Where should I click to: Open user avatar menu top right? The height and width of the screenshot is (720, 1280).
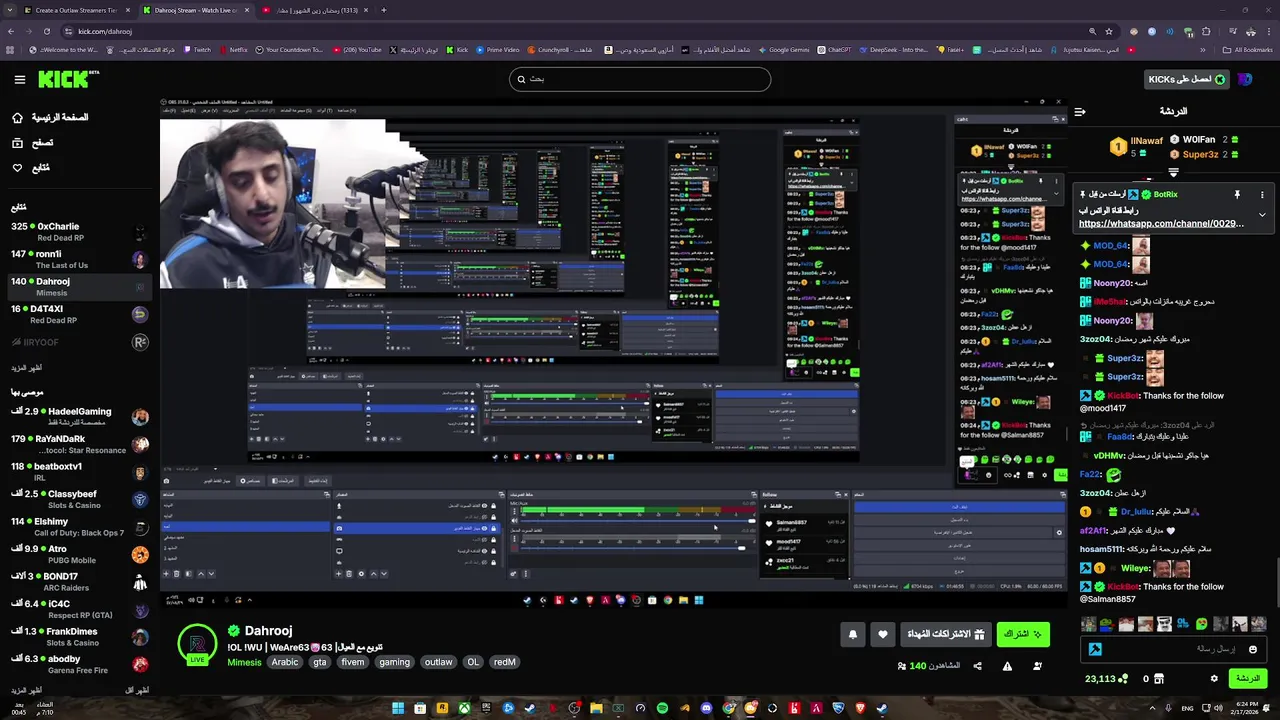click(1244, 79)
